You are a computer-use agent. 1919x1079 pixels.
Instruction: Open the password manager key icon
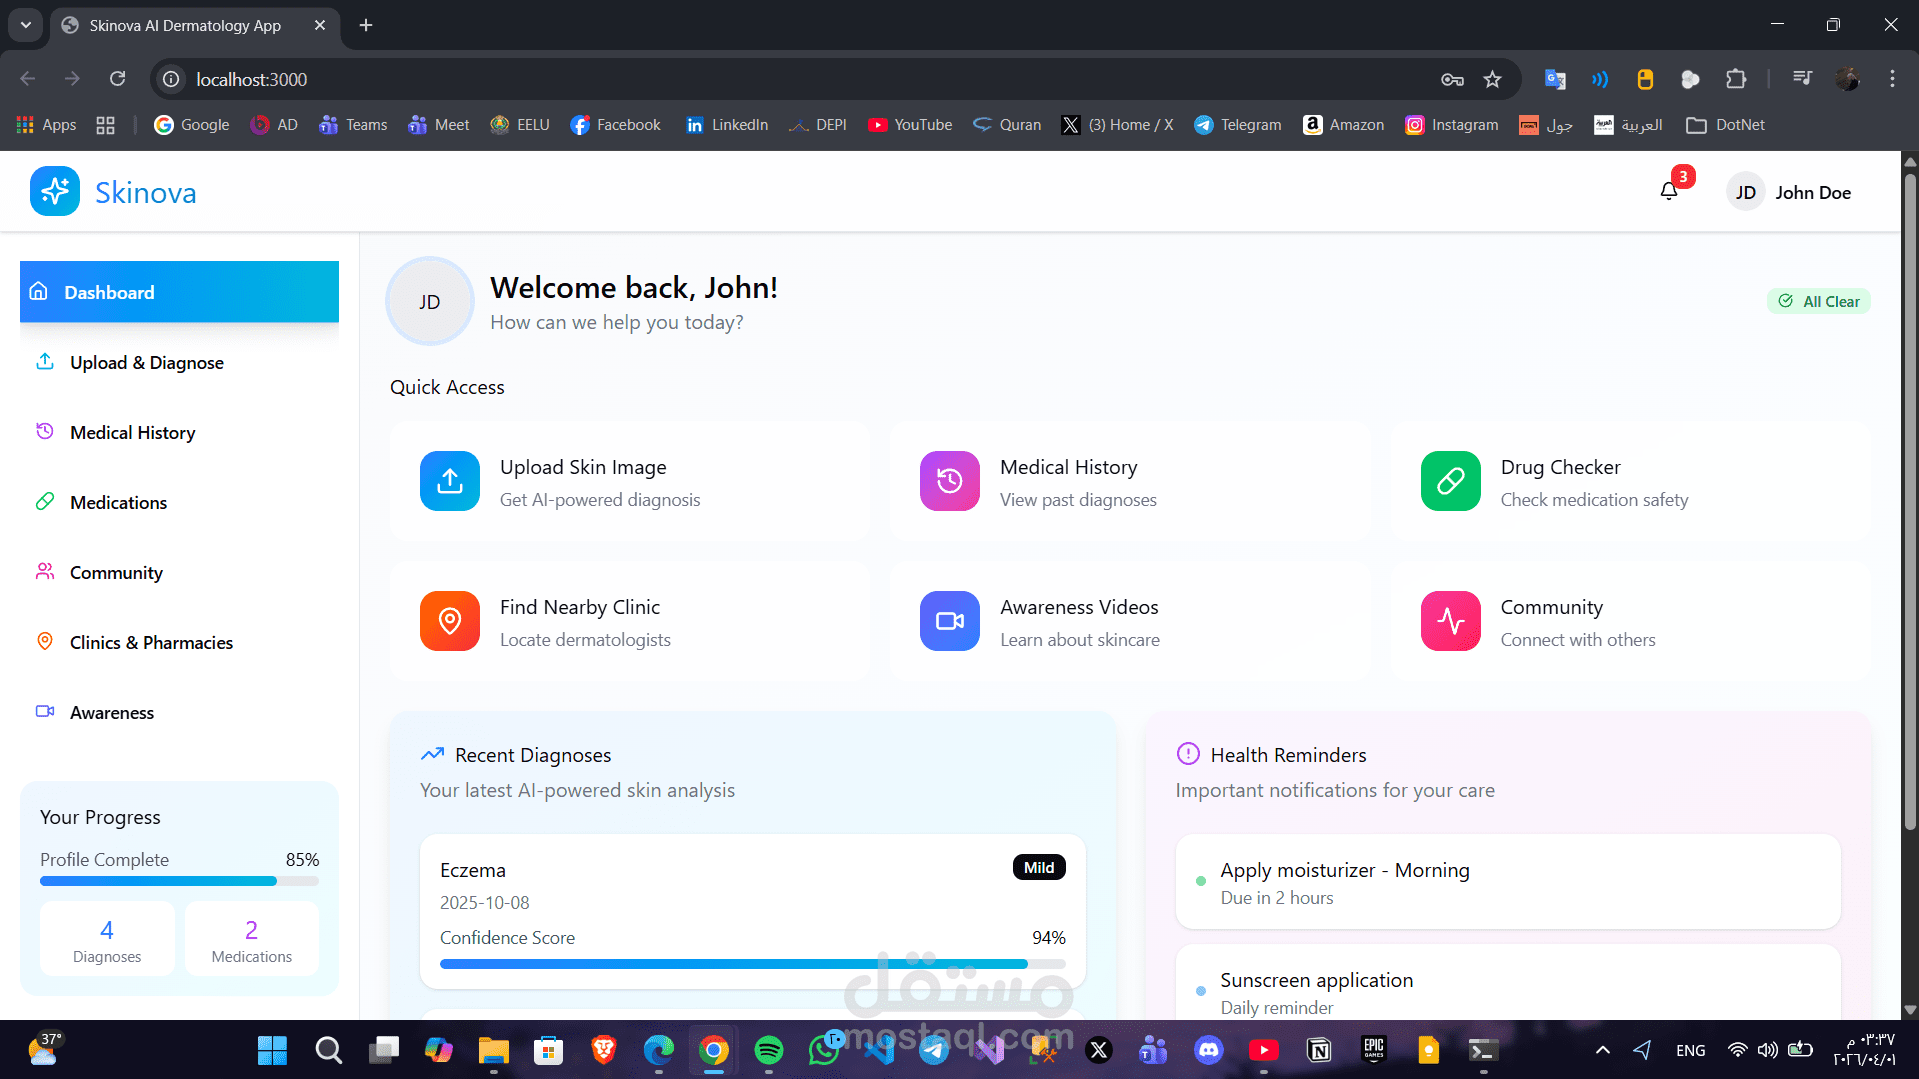pyautogui.click(x=1452, y=79)
